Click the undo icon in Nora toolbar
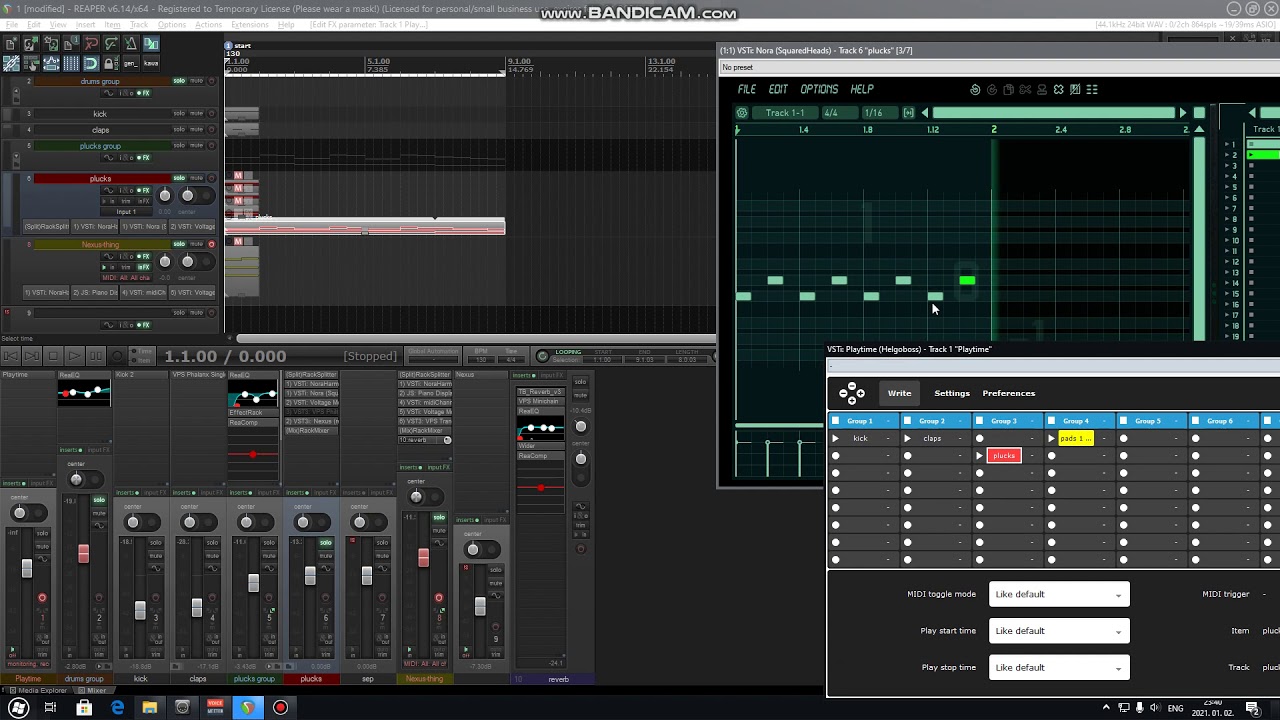Image resolution: width=1280 pixels, height=720 pixels. 975,90
